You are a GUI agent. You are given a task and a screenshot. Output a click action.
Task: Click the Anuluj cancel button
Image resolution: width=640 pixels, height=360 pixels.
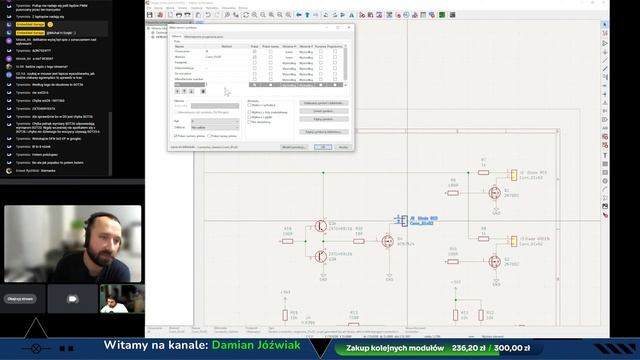click(344, 147)
